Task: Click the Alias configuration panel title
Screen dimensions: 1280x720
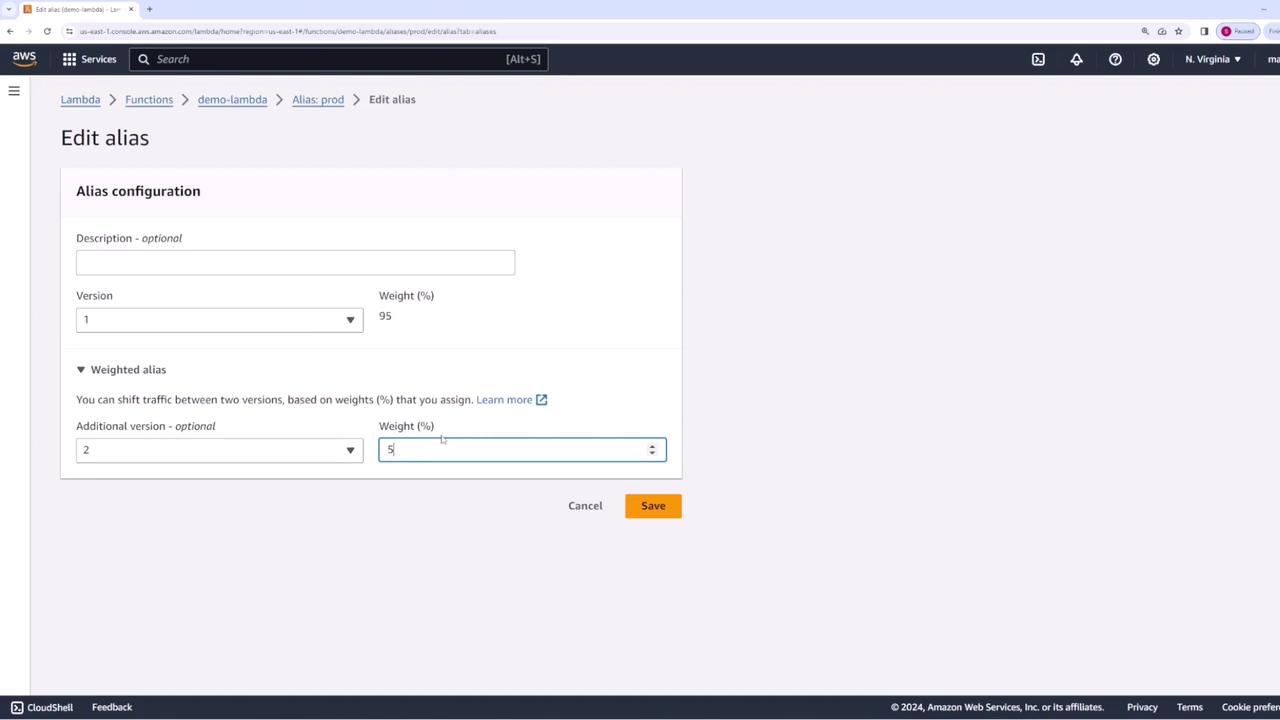Action: (x=138, y=191)
